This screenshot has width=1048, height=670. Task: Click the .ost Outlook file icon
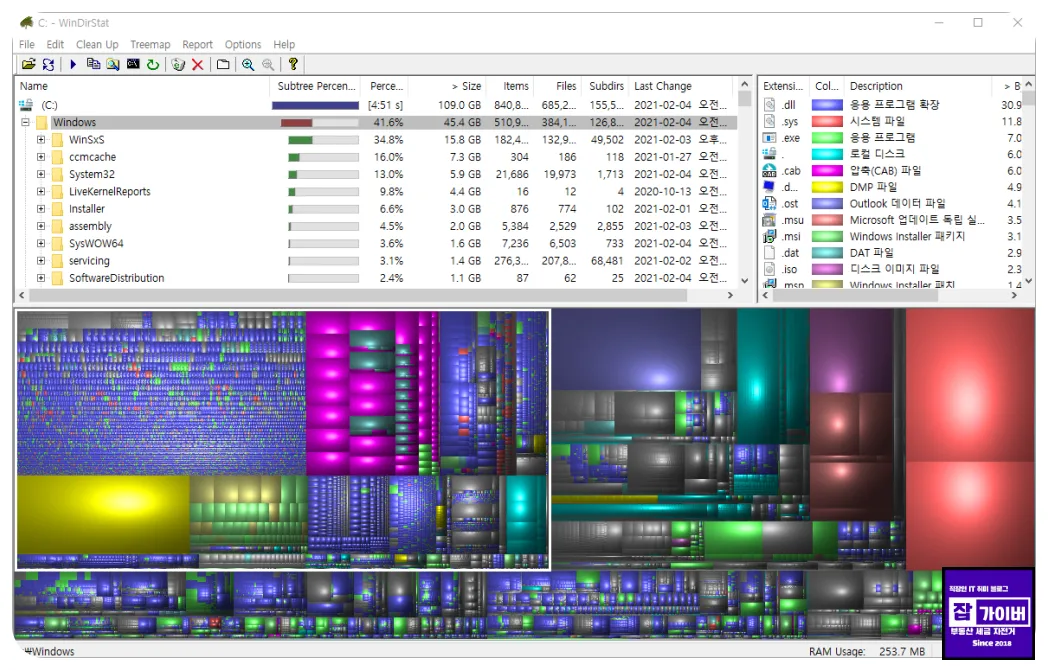[x=770, y=203]
